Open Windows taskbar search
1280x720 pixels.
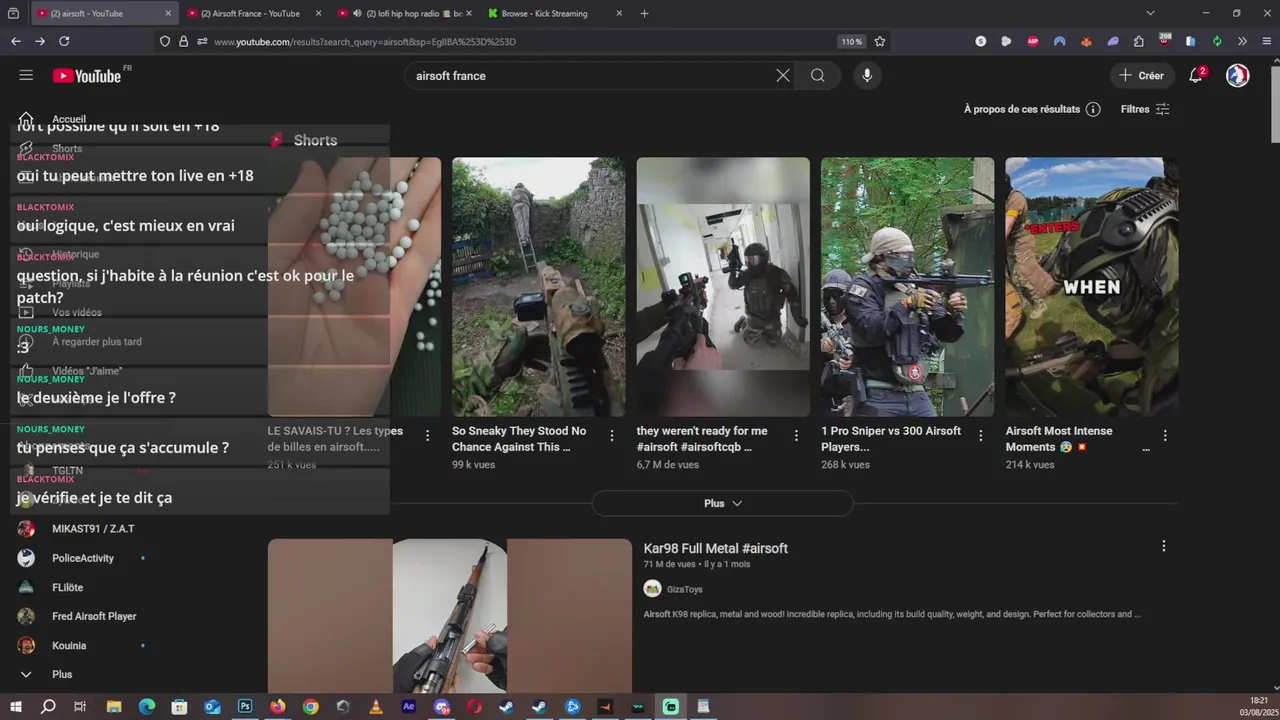(48, 706)
